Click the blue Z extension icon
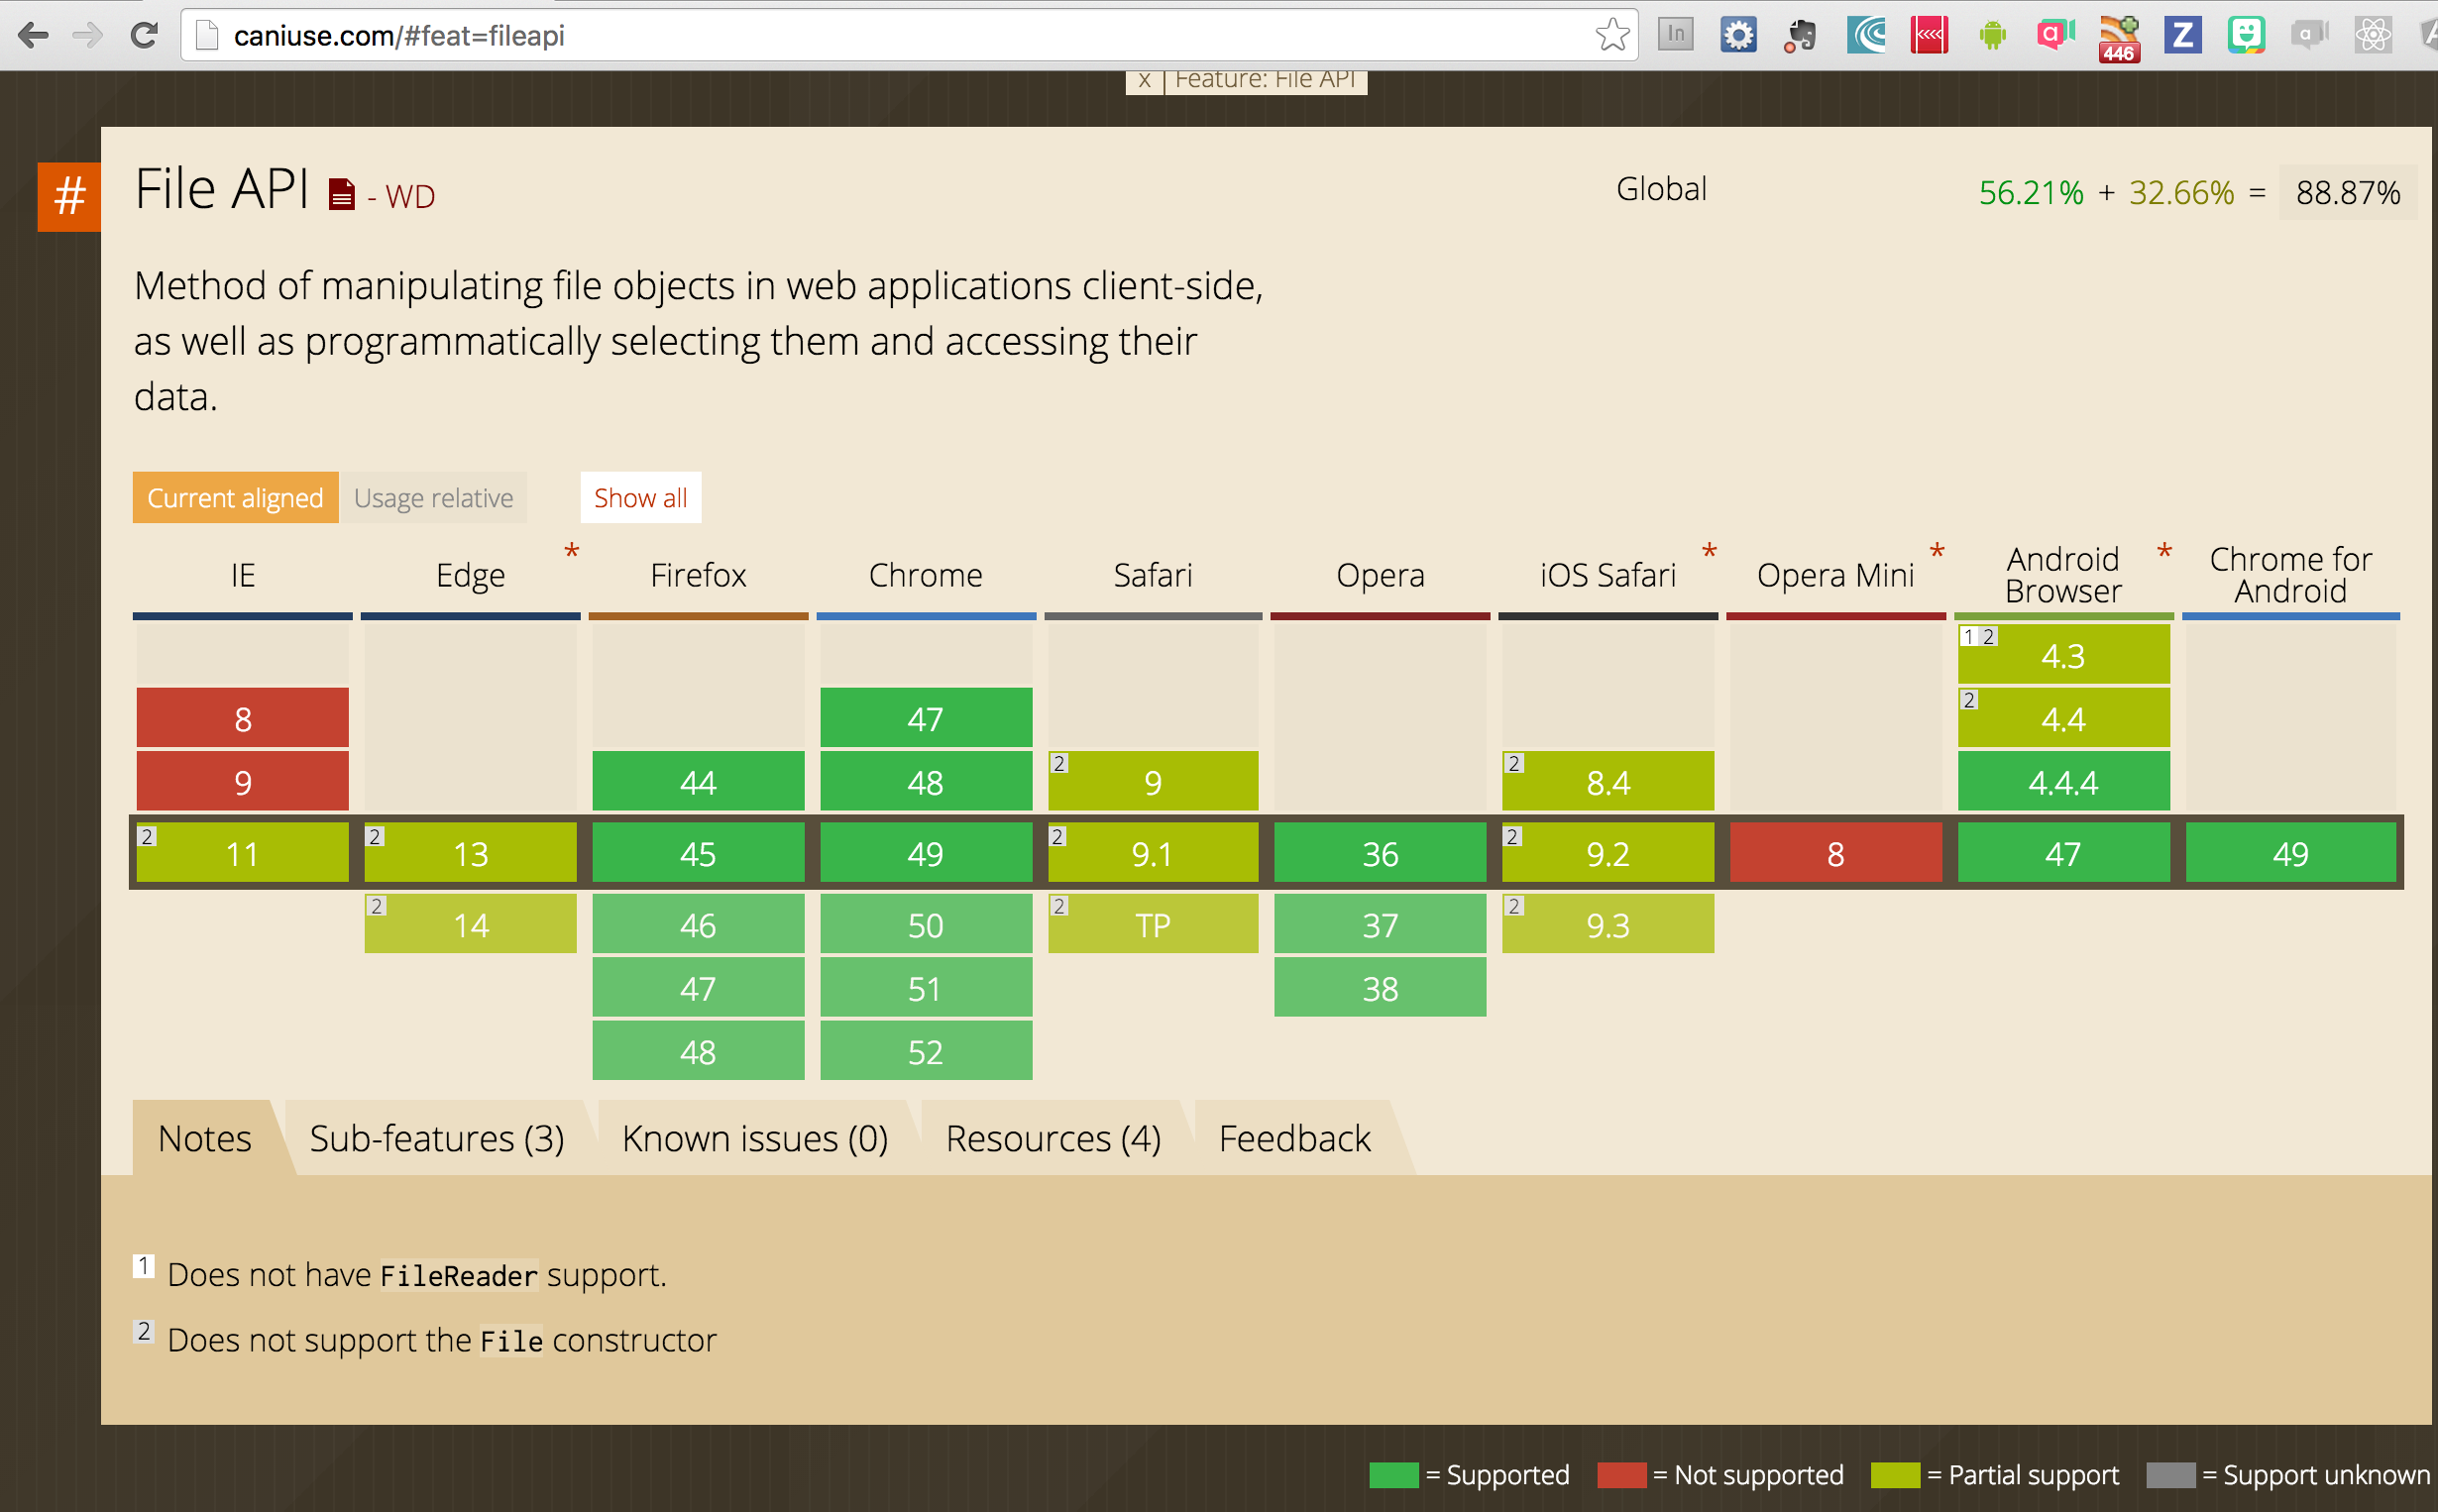Image resolution: width=2438 pixels, height=1512 pixels. pos(2182,35)
